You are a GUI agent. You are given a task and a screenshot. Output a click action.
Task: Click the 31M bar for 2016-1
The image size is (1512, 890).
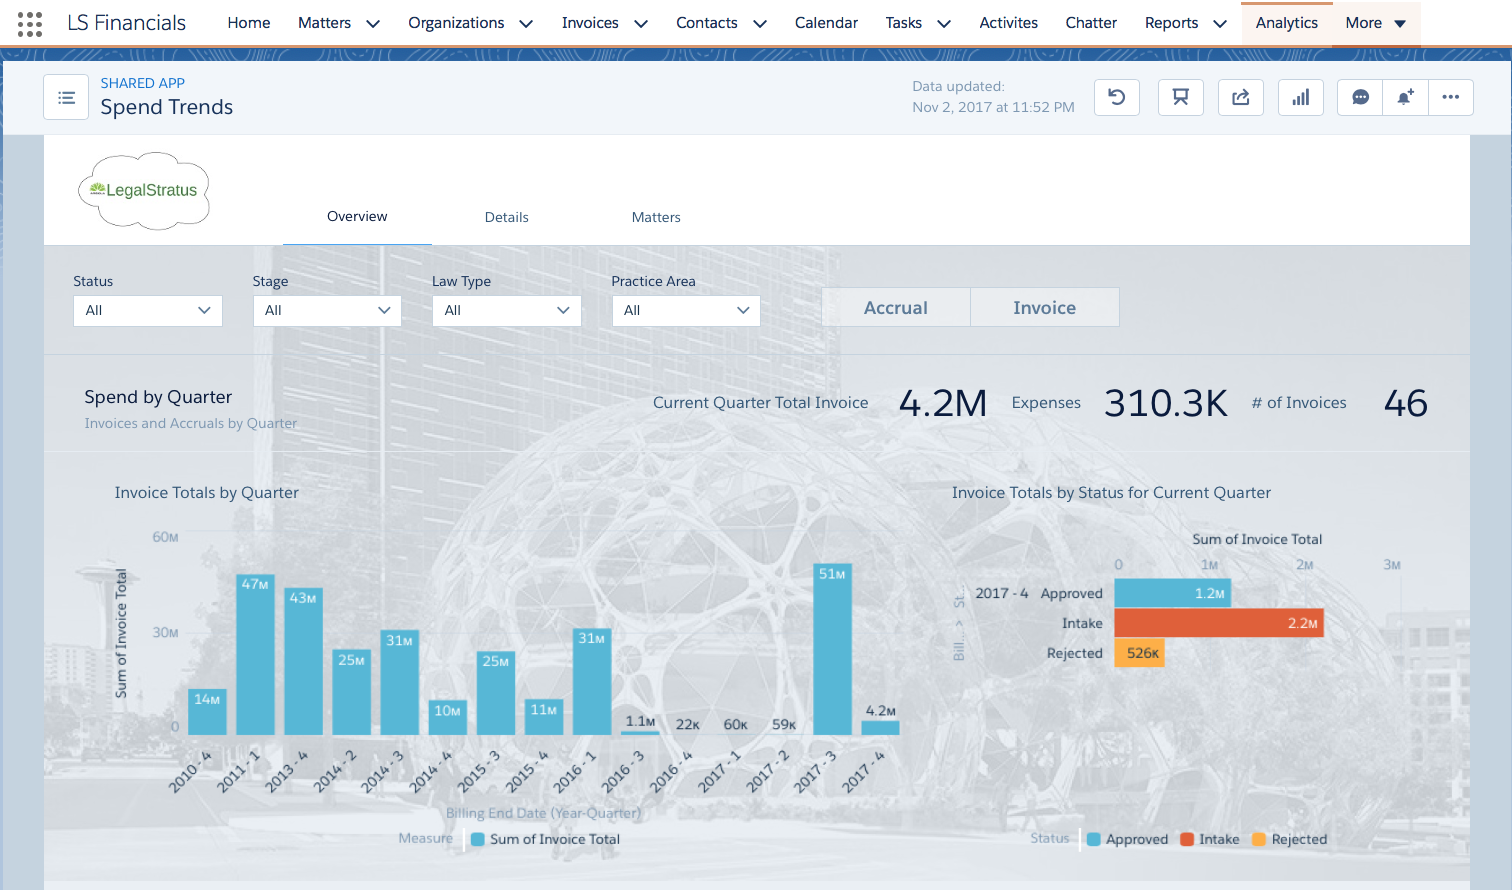[x=591, y=682]
